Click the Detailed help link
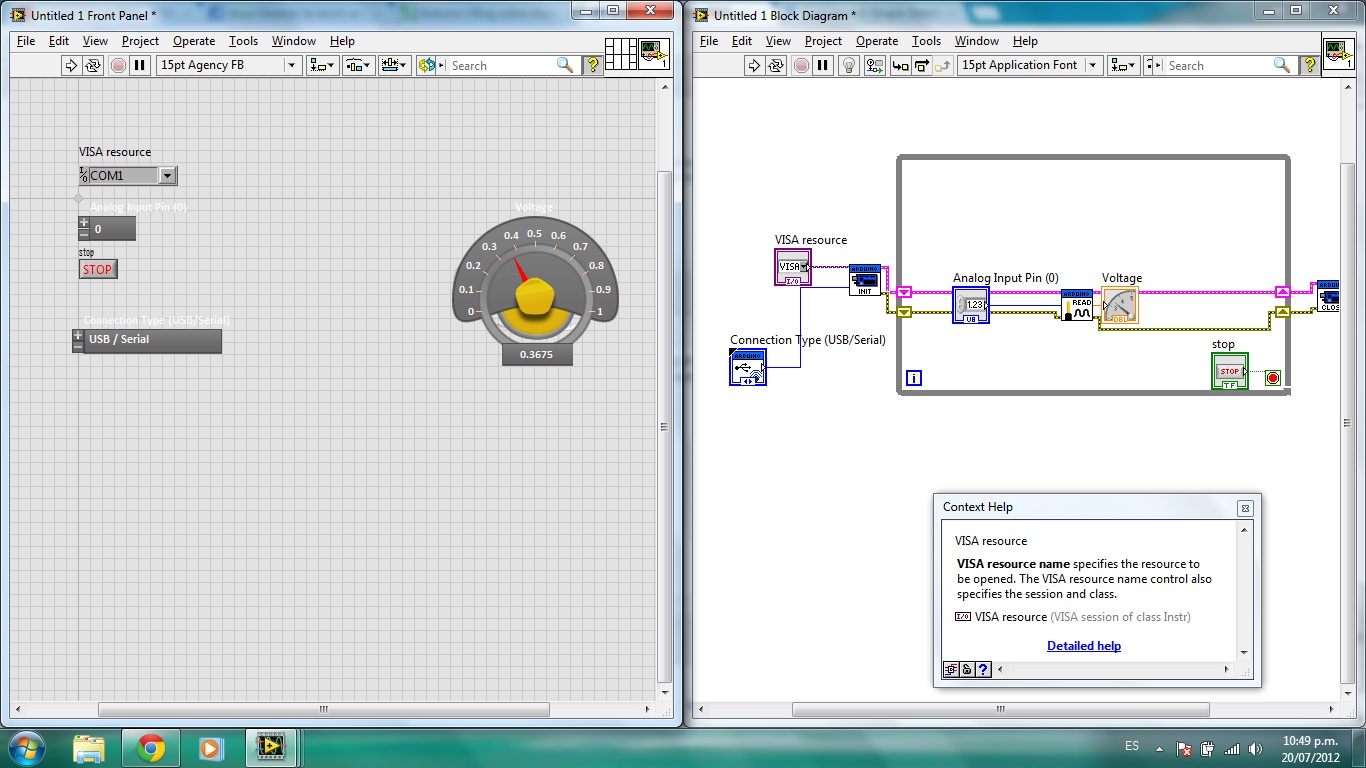Screen dimensions: 1366x768 coord(1083,646)
